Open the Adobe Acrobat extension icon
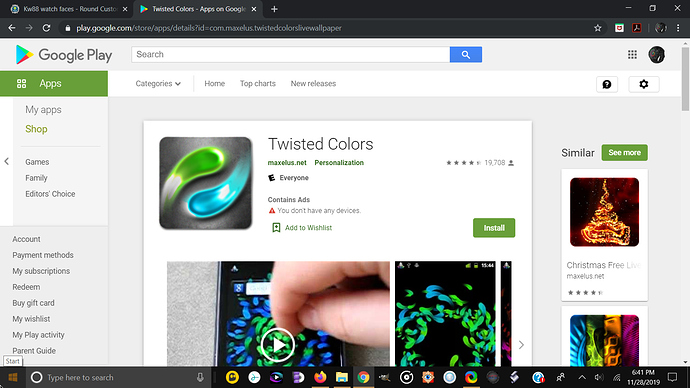Screen dimensions: 690x388 (637, 28)
